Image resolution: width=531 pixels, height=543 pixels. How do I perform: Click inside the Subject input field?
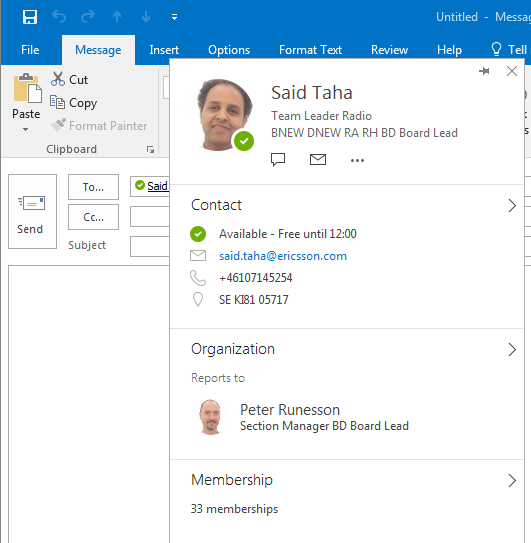(x=150, y=247)
